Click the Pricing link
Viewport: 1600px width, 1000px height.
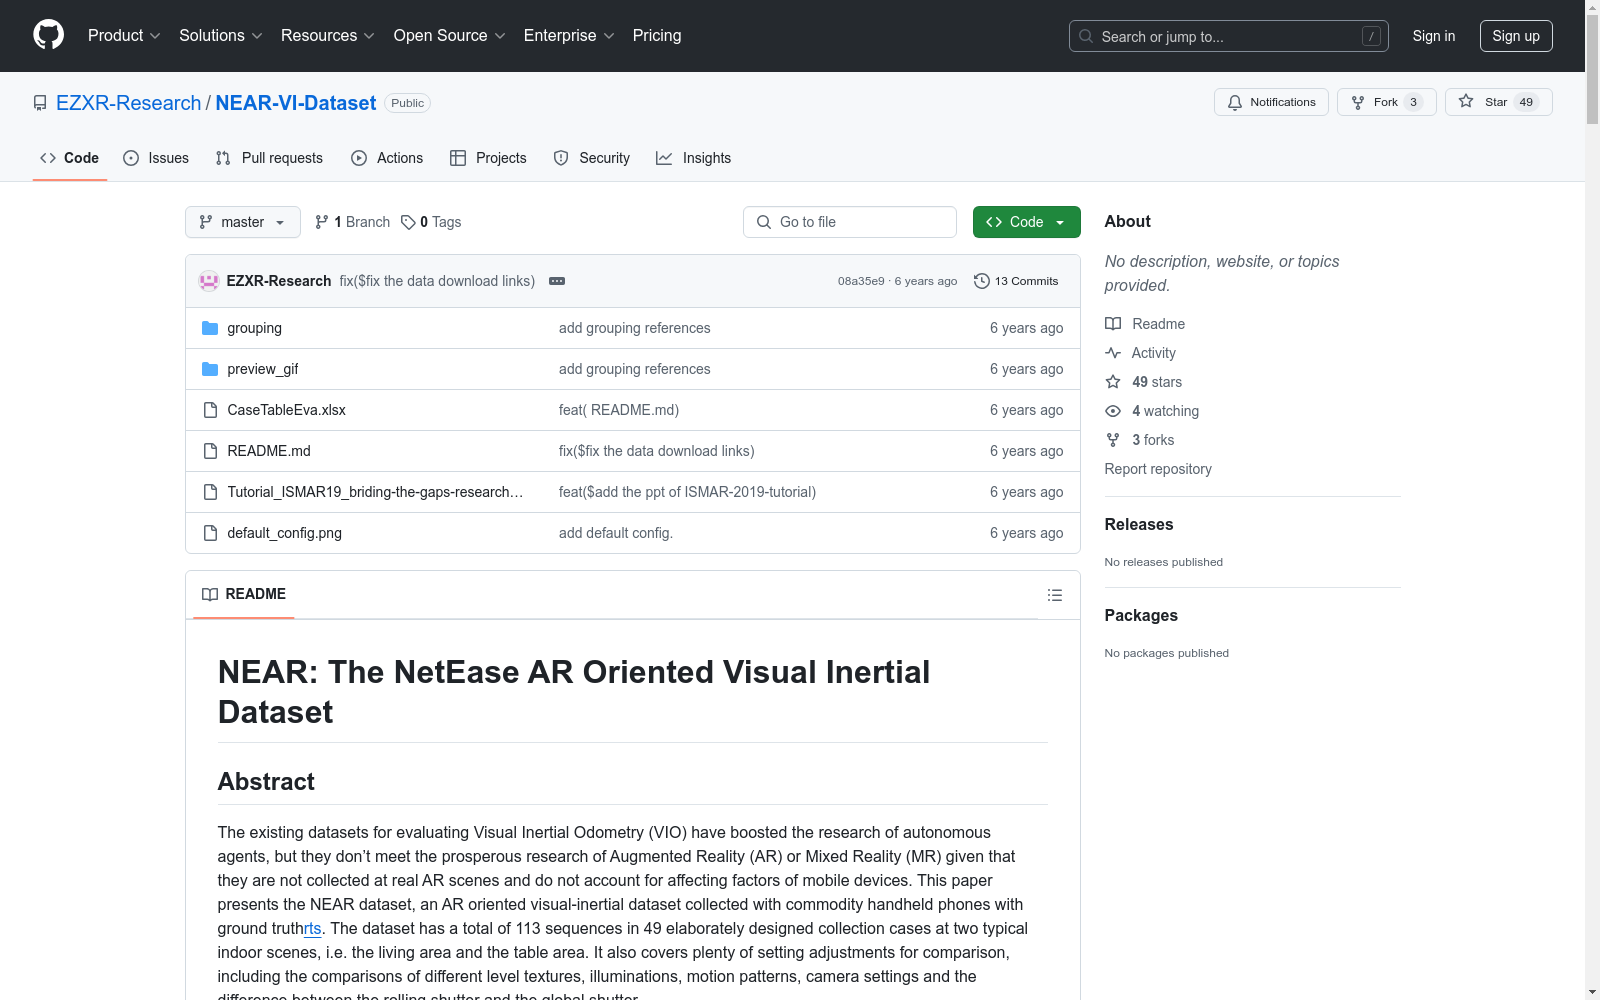(x=657, y=36)
